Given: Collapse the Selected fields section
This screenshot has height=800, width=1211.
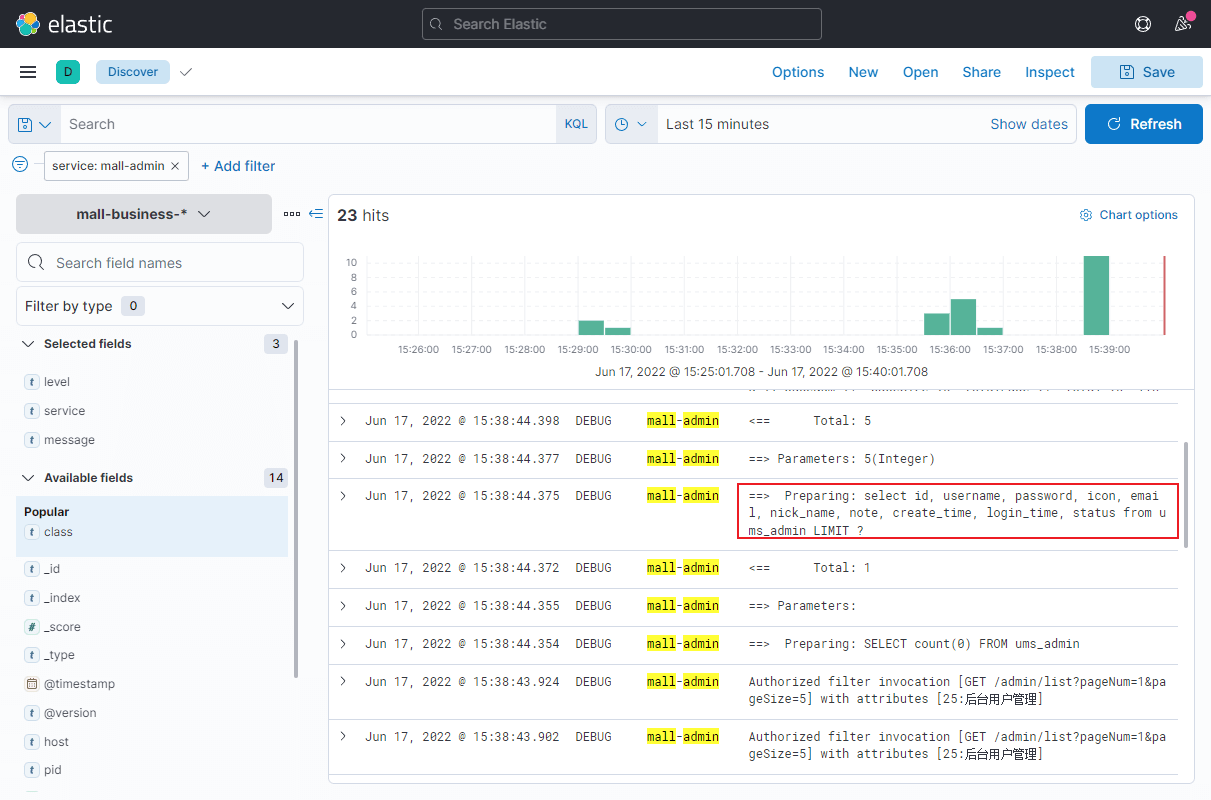Looking at the screenshot, I should 29,344.
